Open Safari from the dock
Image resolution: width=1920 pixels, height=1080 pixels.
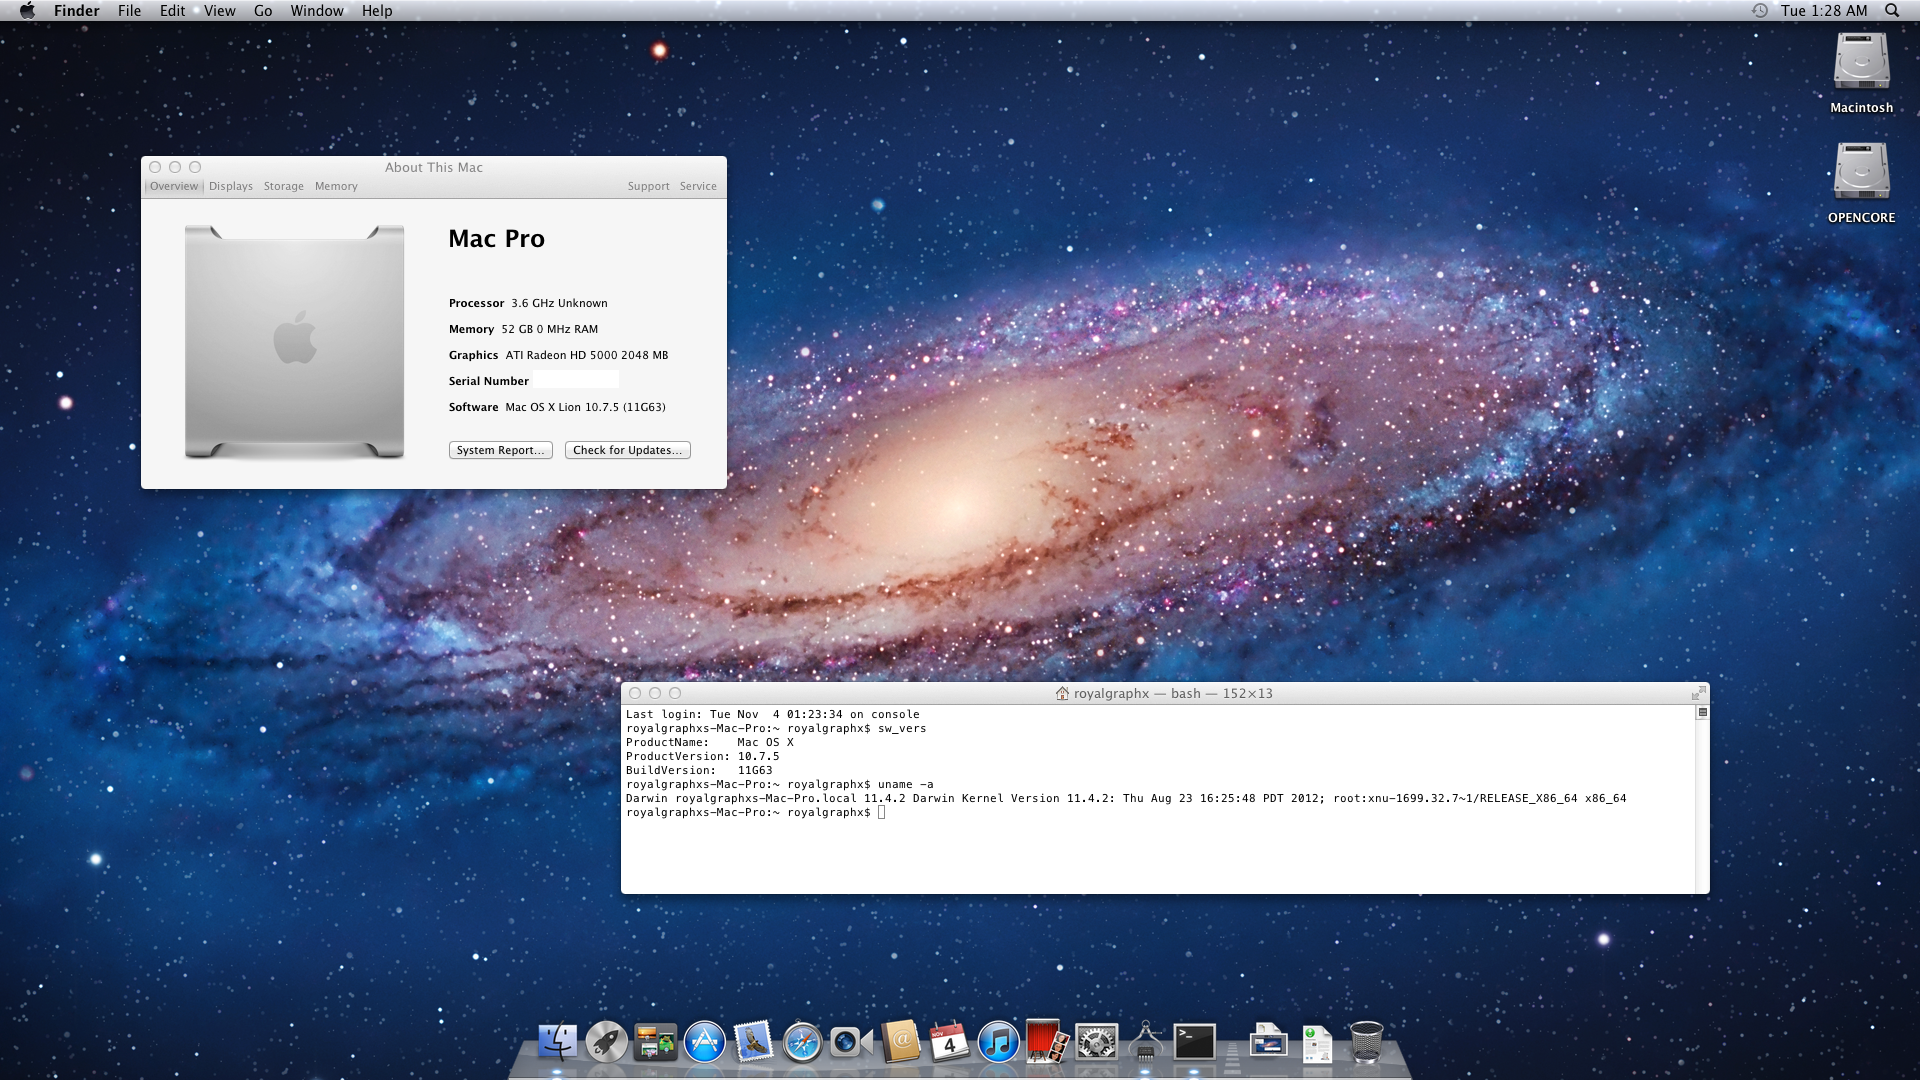[x=802, y=1042]
